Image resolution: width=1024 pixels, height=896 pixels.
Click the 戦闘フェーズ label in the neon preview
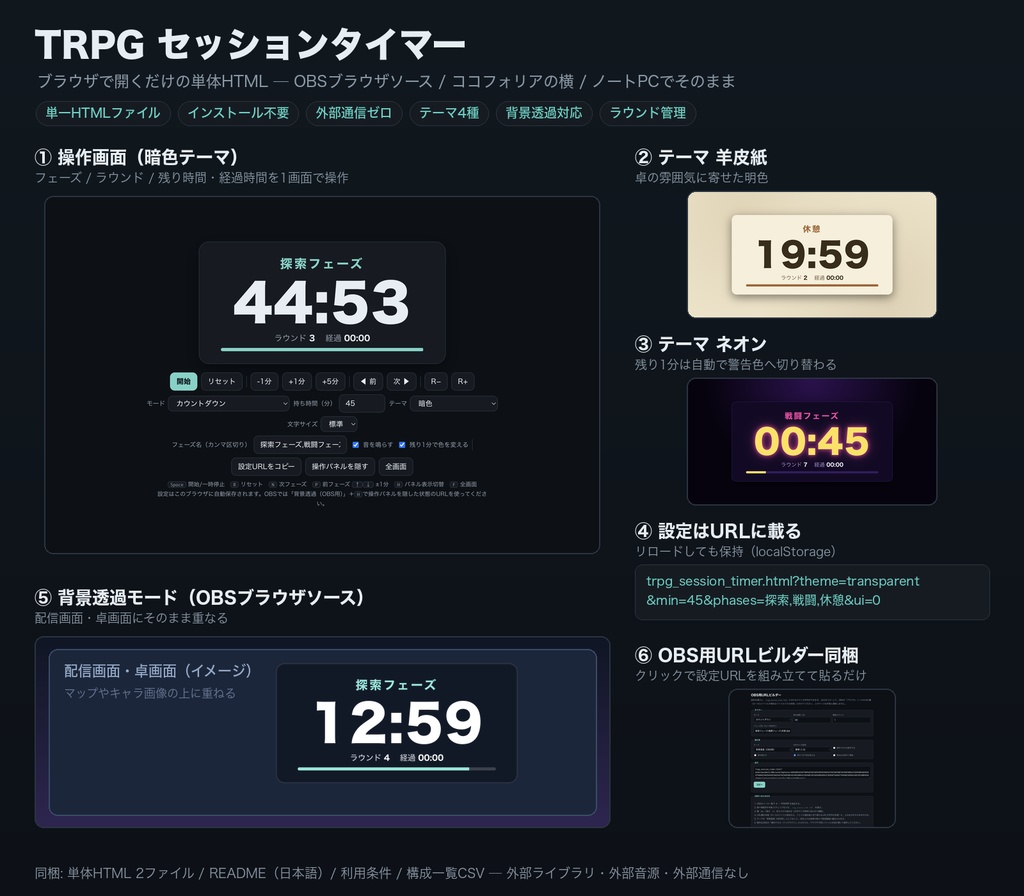812,415
